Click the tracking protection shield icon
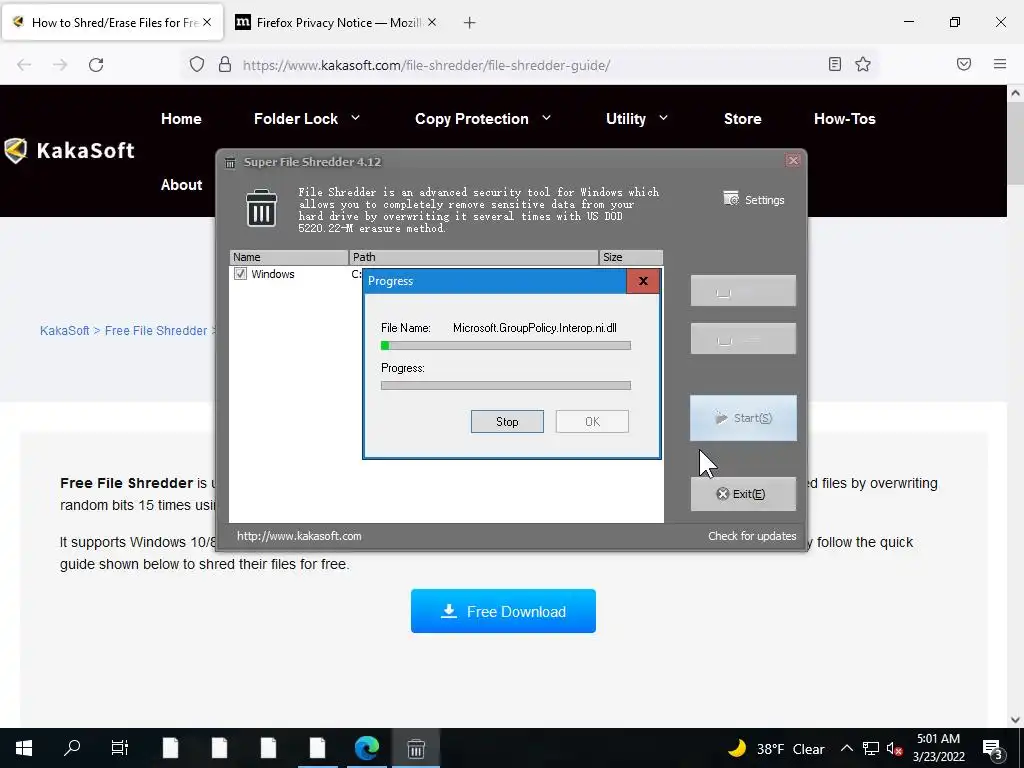Screen dimensions: 1024x768 pos(197,65)
